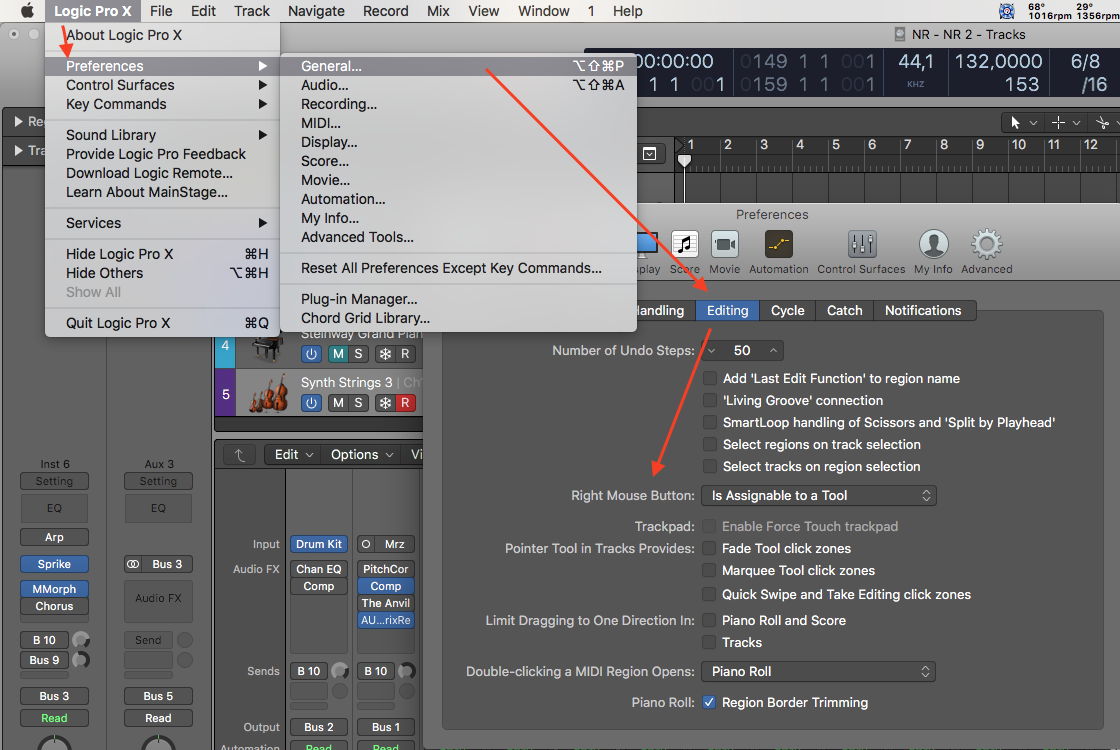Enable SmartLoop handling of Scissors checkbox
Image resolution: width=1120 pixels, height=750 pixels.
pos(709,423)
